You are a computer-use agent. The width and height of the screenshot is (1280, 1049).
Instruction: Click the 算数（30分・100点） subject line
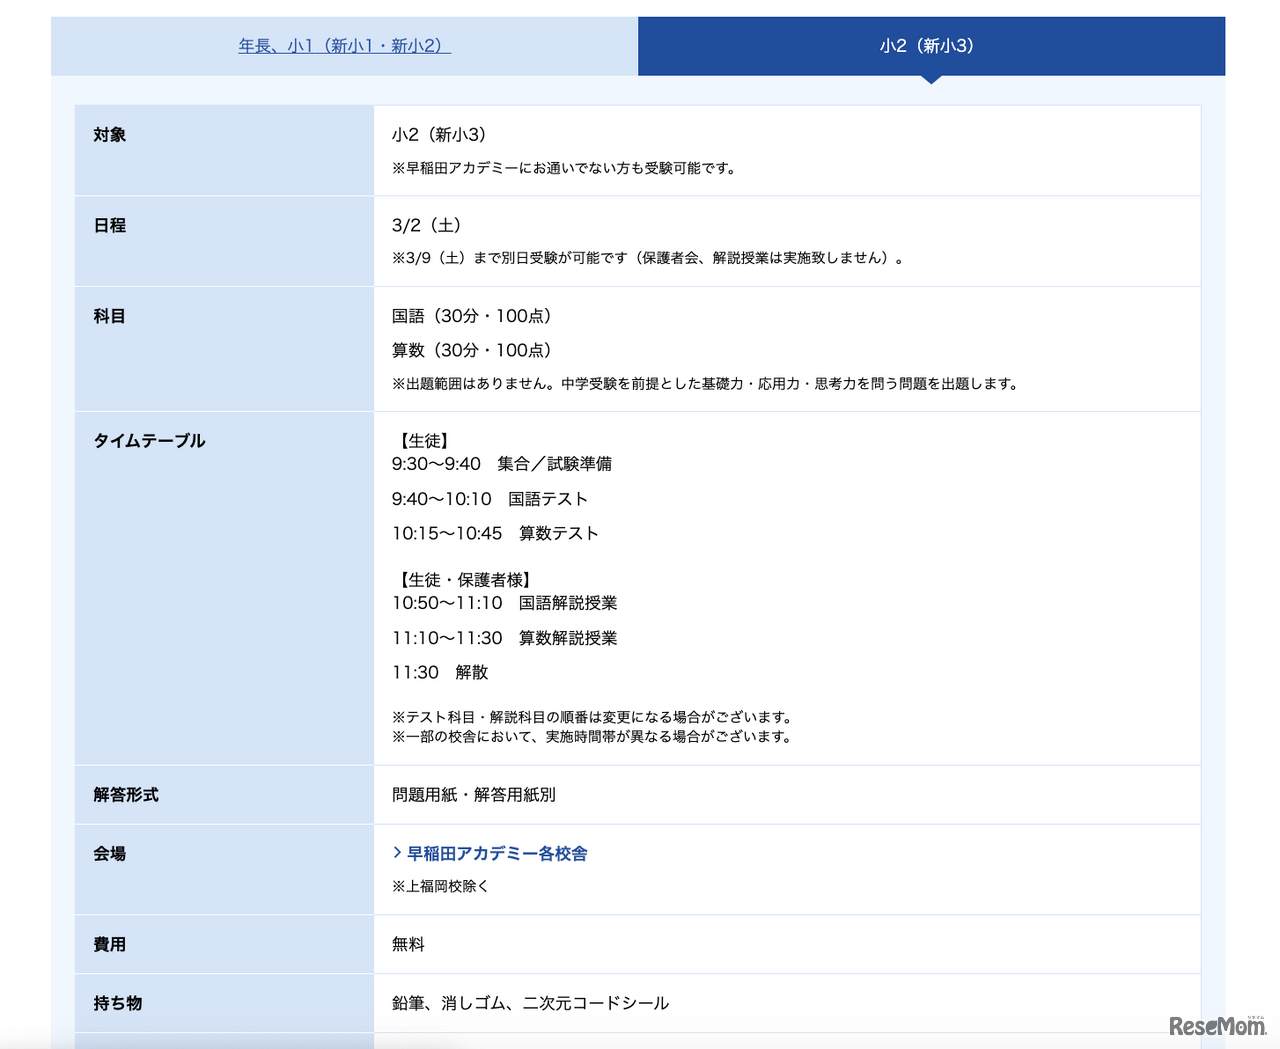(472, 350)
